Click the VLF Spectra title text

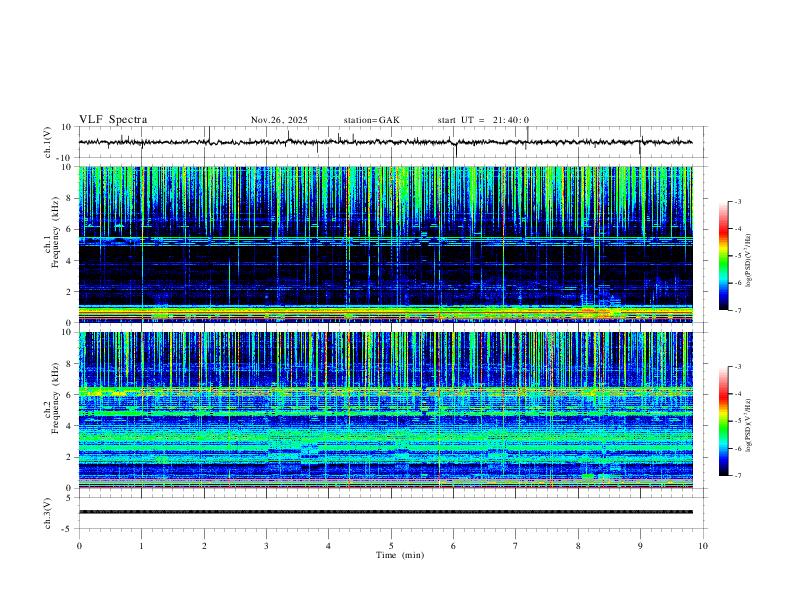click(x=113, y=120)
